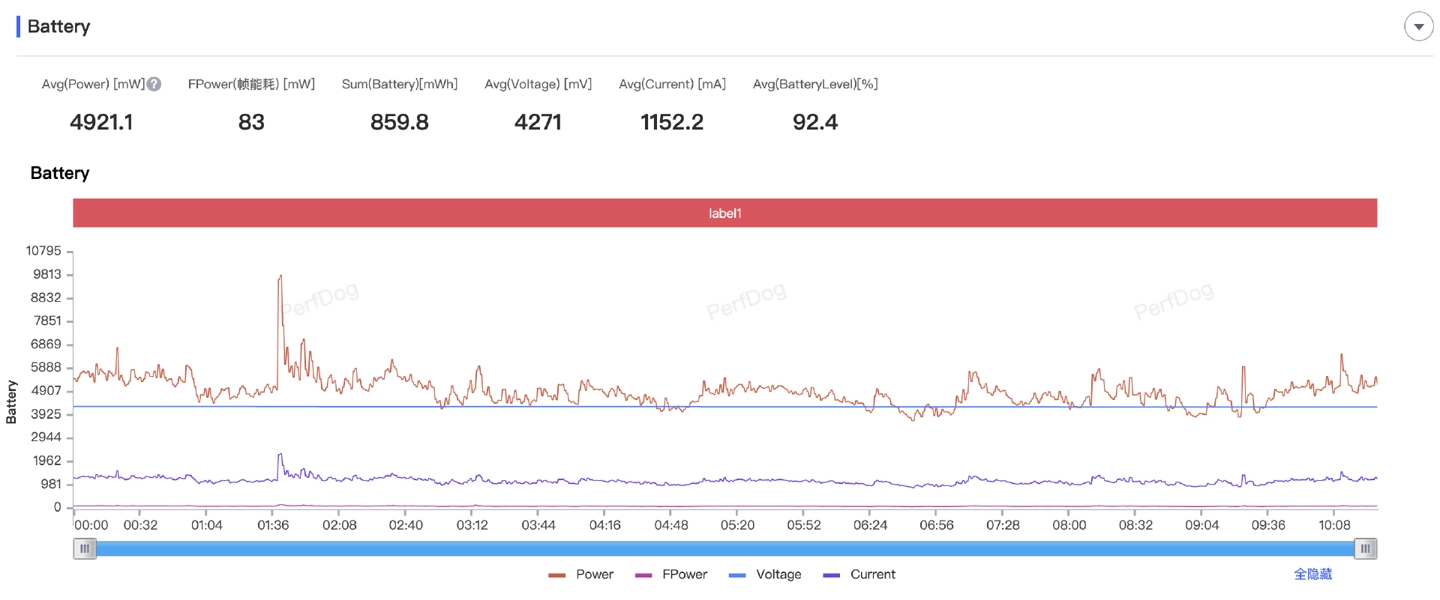Click the Avg(Current) value 1152.2
This screenshot has width=1440, height=600.
pyautogui.click(x=672, y=123)
